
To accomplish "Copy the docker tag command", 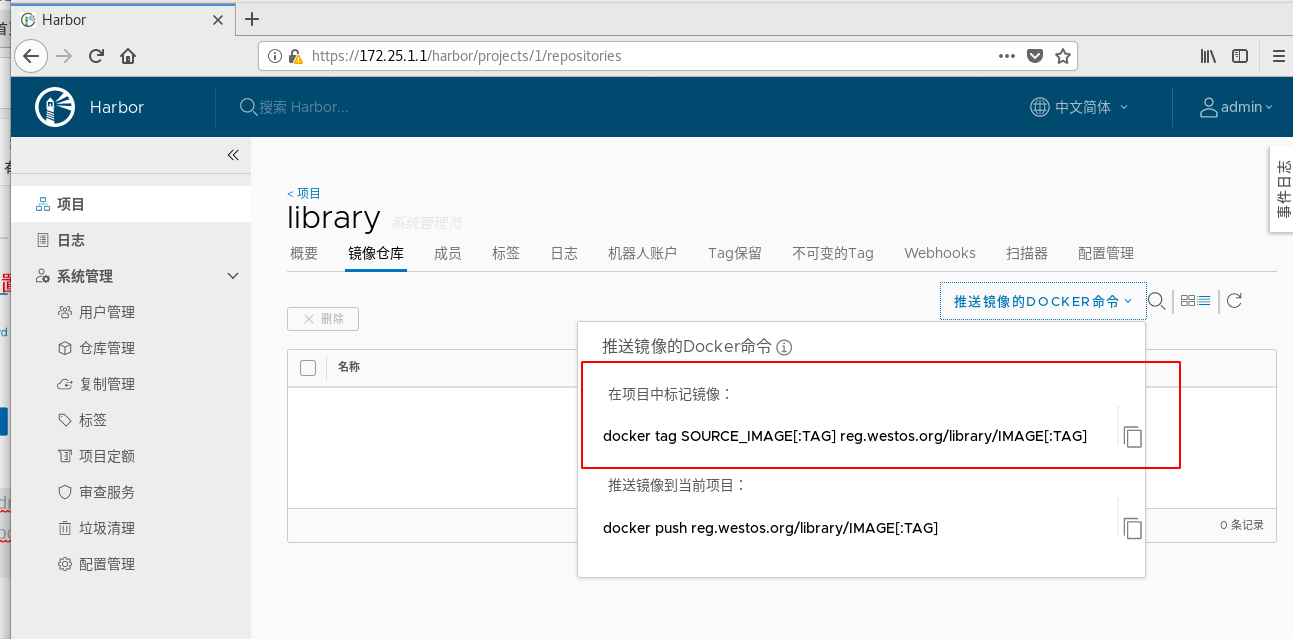I will 1132,436.
